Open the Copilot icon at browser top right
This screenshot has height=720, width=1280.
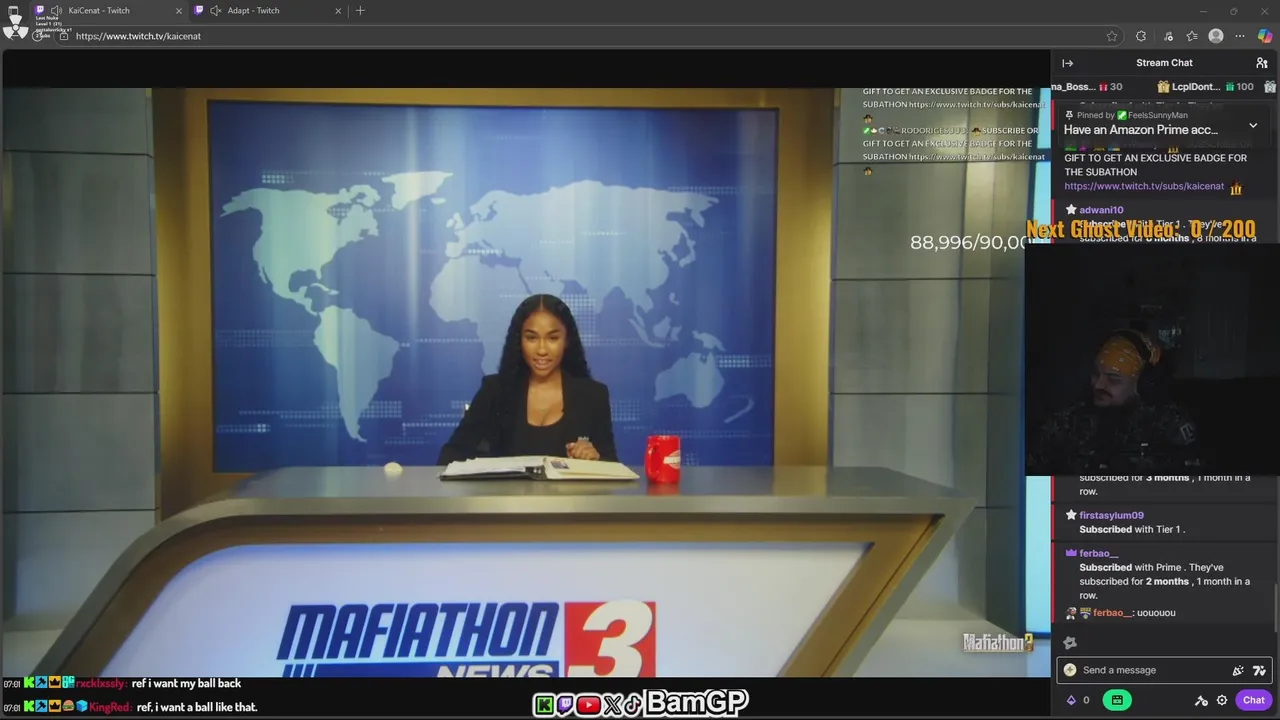tap(1265, 36)
